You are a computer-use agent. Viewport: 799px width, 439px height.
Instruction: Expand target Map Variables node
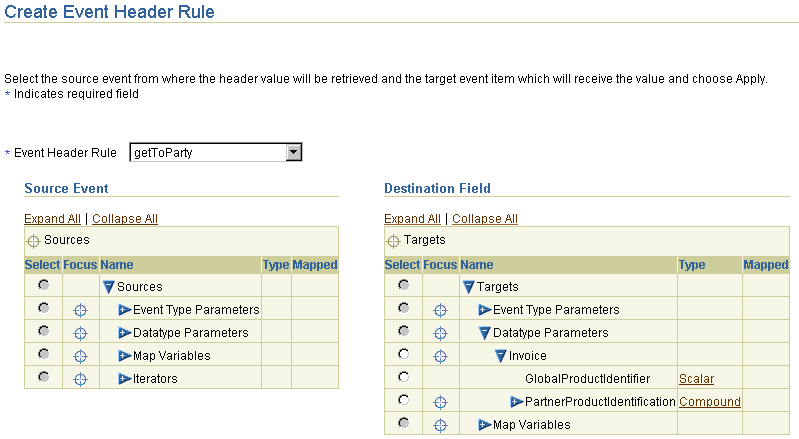coord(485,425)
